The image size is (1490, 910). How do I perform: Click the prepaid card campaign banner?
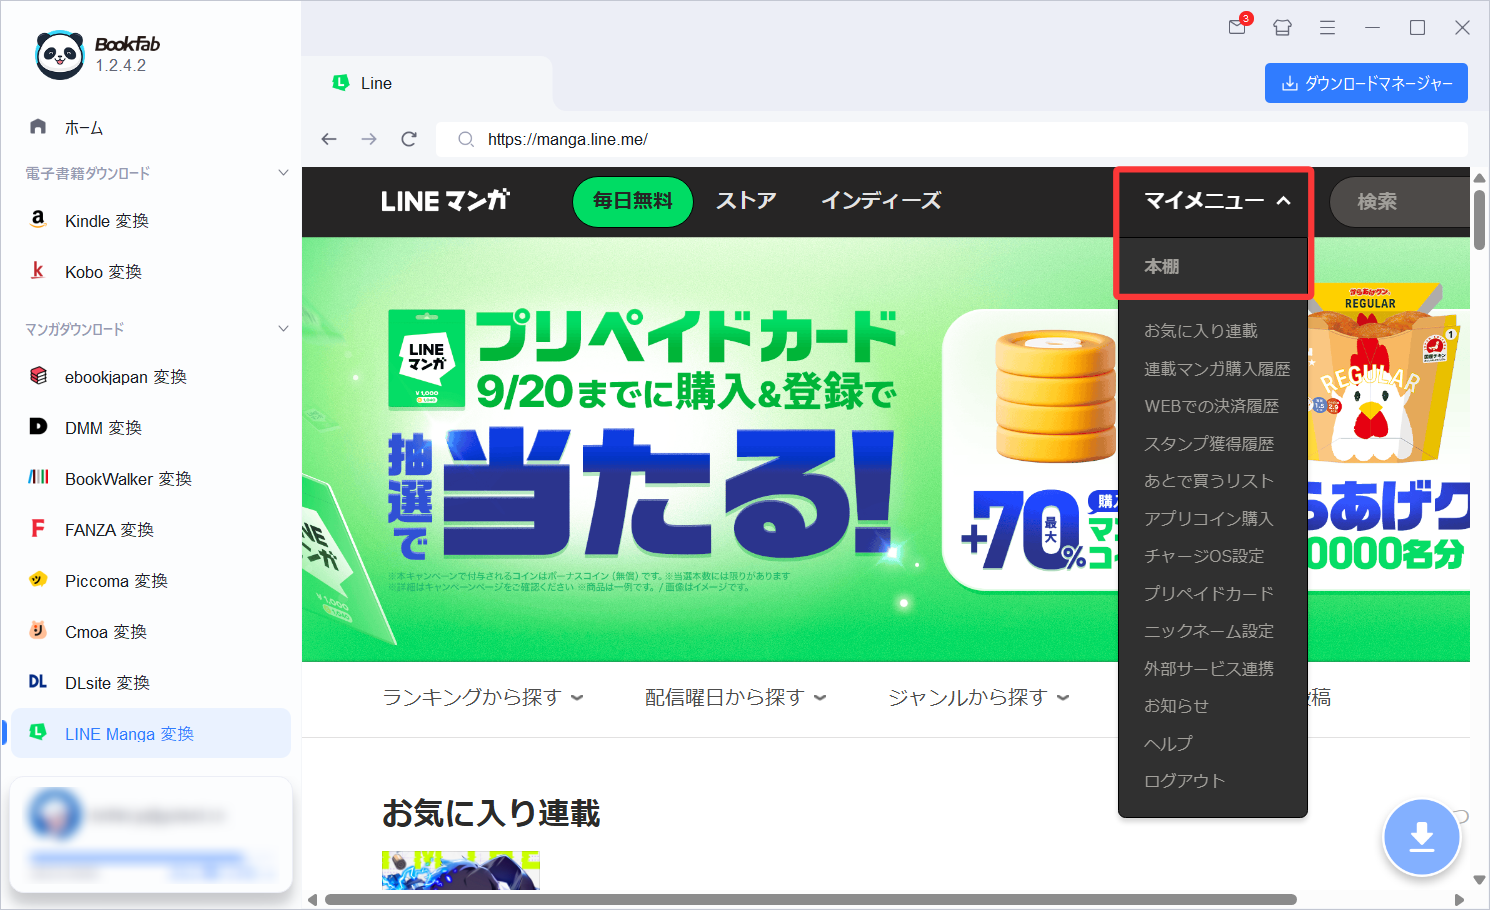(x=640, y=448)
